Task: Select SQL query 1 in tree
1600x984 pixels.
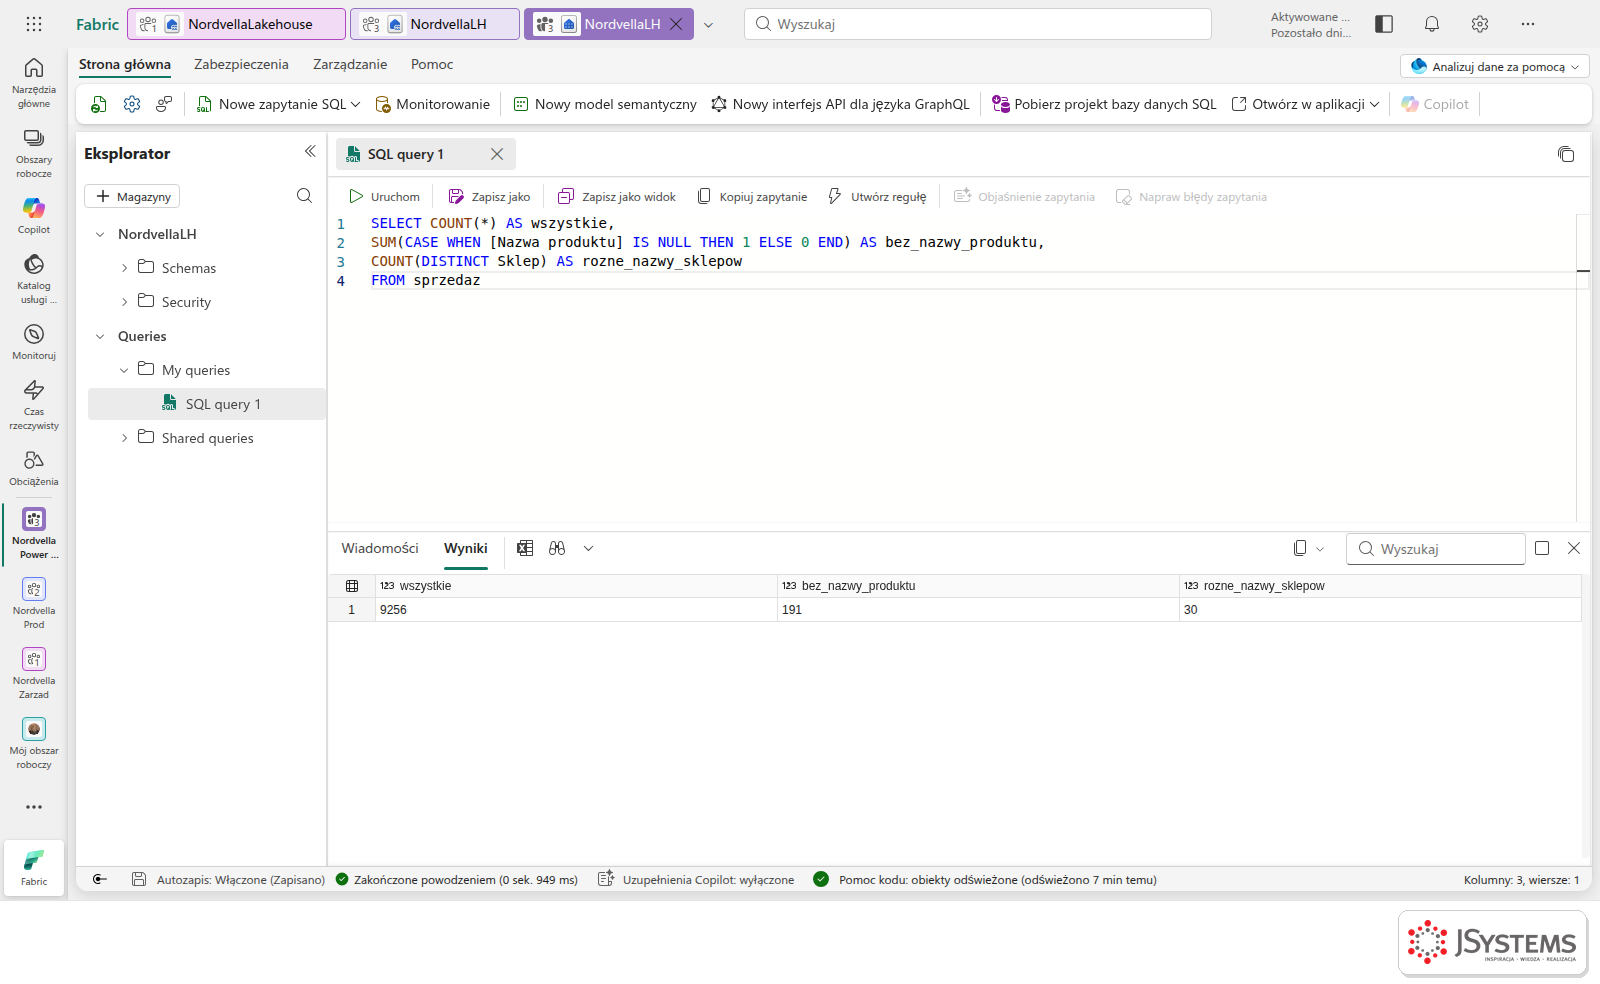Action: 207,404
